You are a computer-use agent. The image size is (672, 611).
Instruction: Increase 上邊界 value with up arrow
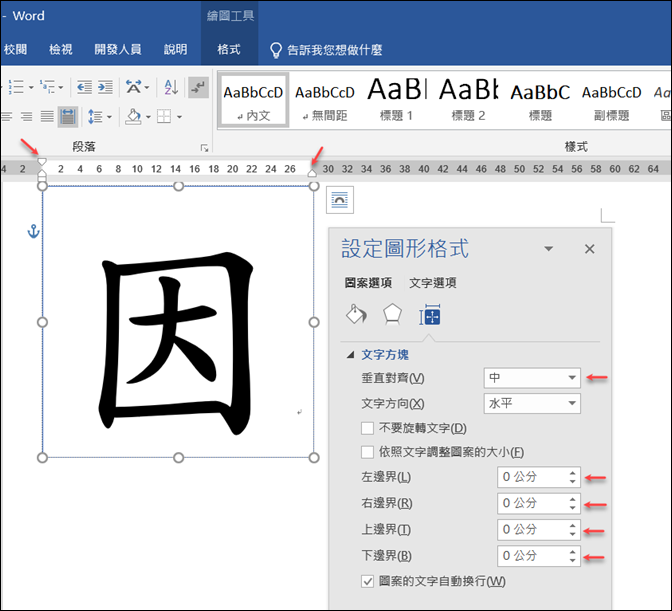pos(573,526)
